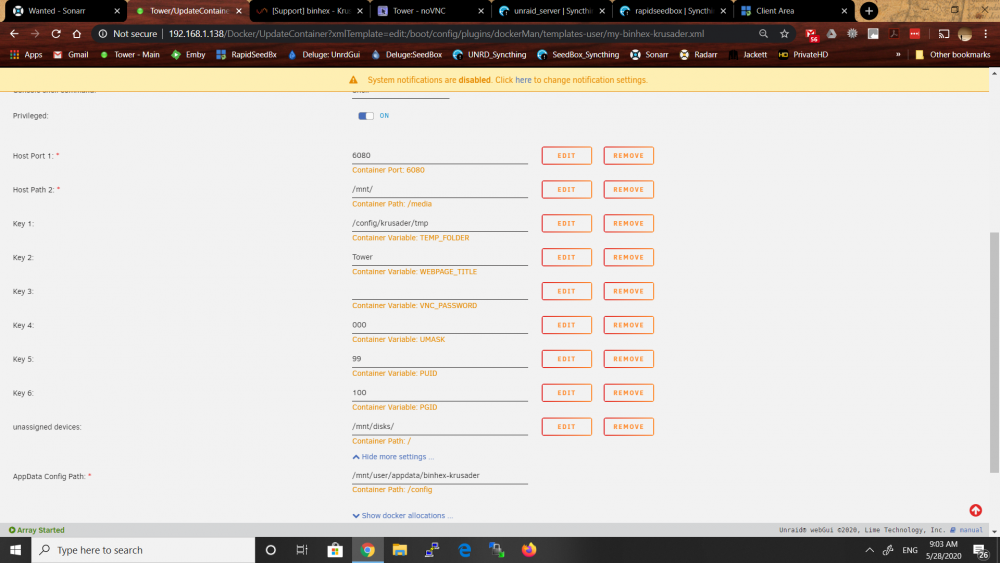Open Microsoft Edge from taskbar
The image size is (1000, 563).
(x=464, y=550)
